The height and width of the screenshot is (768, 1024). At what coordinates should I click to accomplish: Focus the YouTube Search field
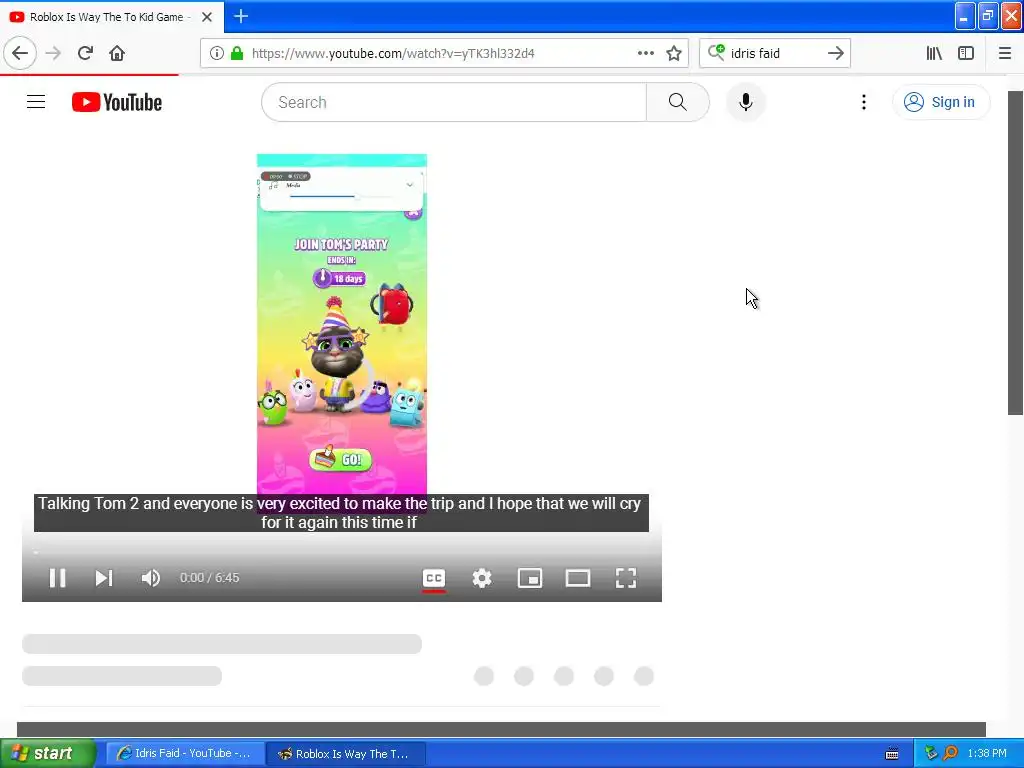[x=454, y=102]
